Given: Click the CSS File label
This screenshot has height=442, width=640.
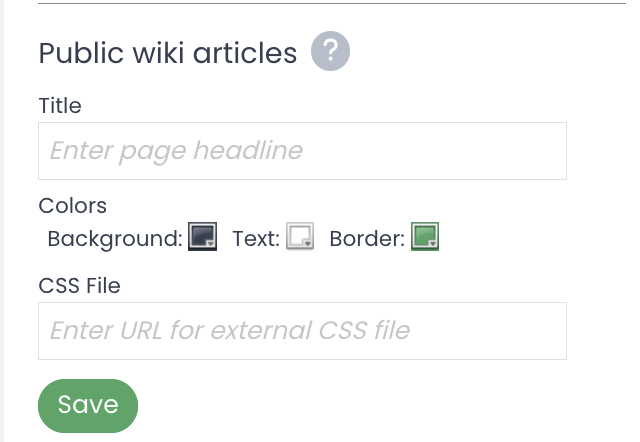Looking at the screenshot, I should coord(80,286).
